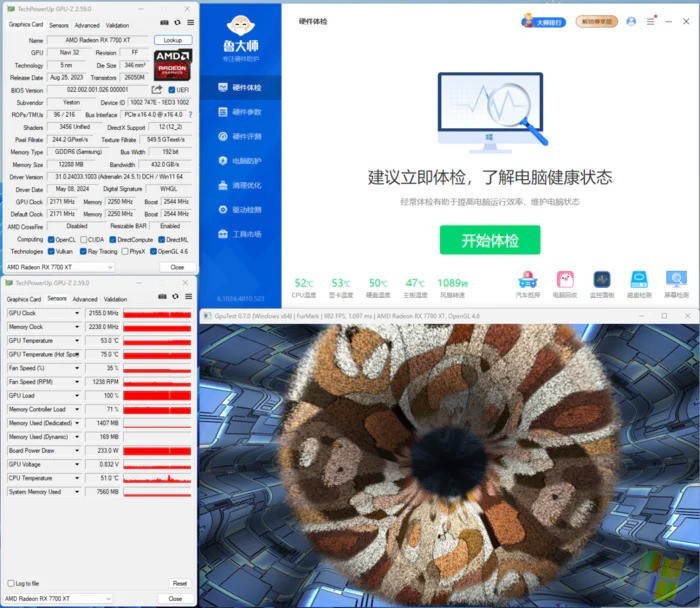Toggle DirectML checkbox

click(162, 240)
